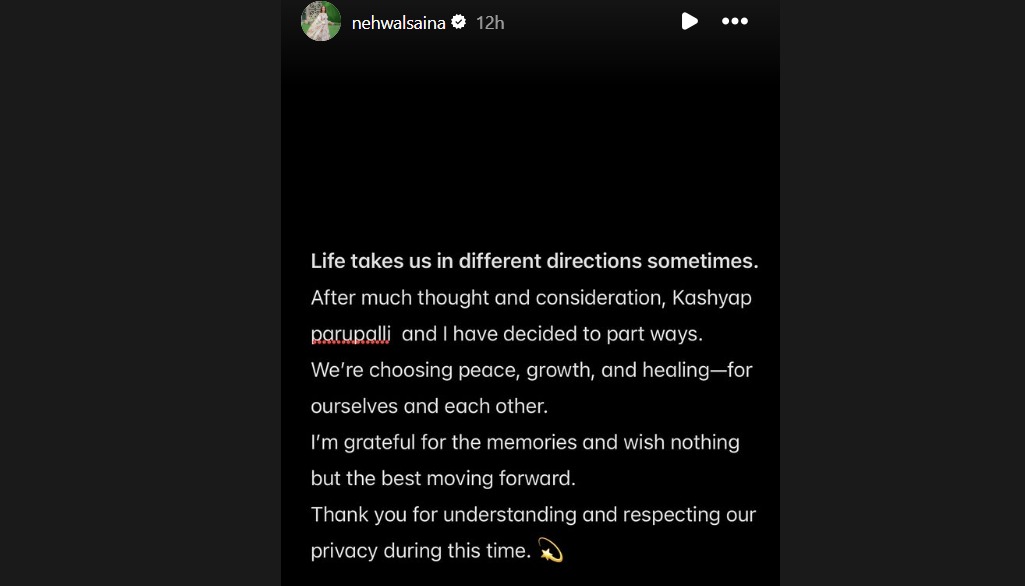Click the "ourselves and each other" line

tap(429, 407)
